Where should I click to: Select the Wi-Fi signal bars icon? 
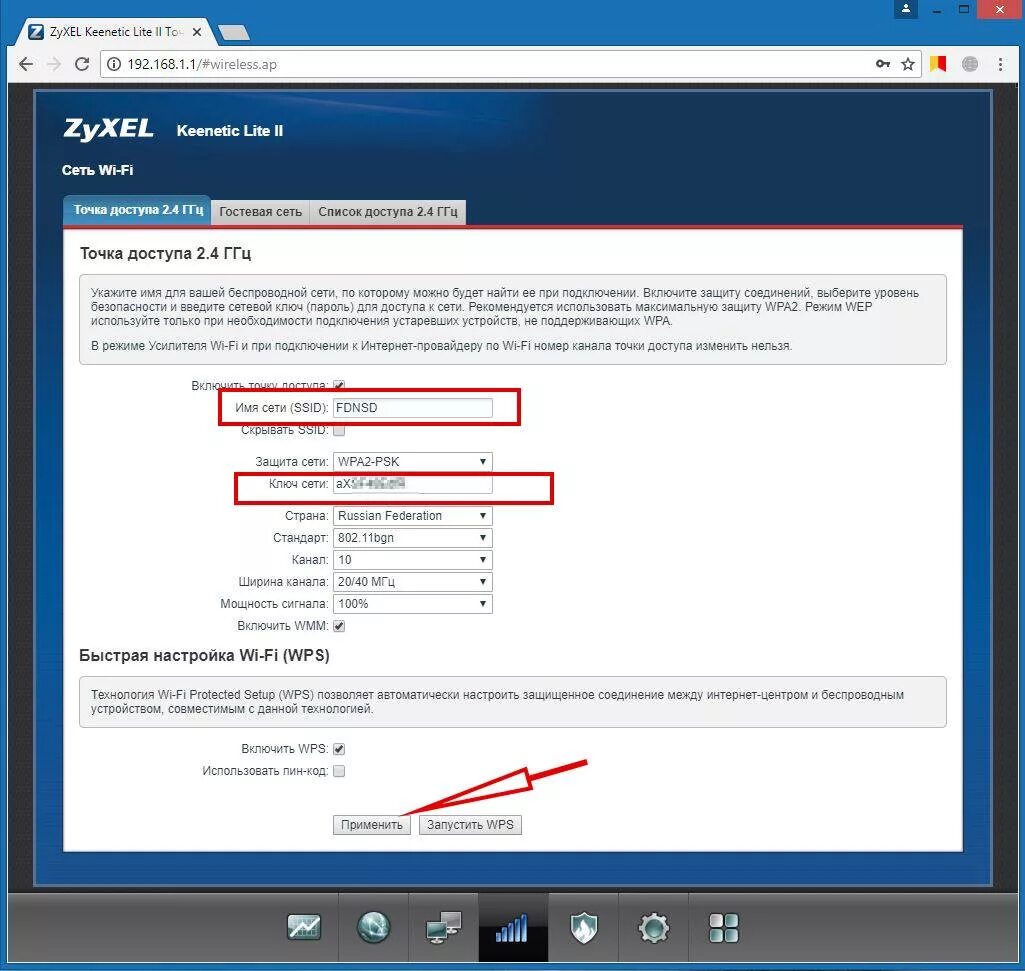[512, 927]
